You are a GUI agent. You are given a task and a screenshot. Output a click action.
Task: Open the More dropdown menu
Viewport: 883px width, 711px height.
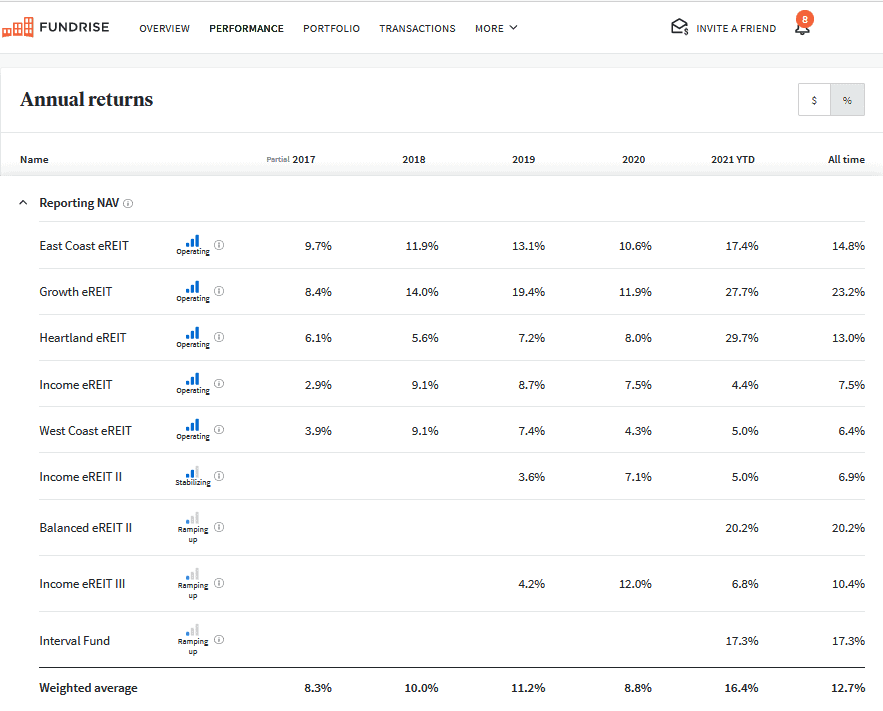pos(496,28)
